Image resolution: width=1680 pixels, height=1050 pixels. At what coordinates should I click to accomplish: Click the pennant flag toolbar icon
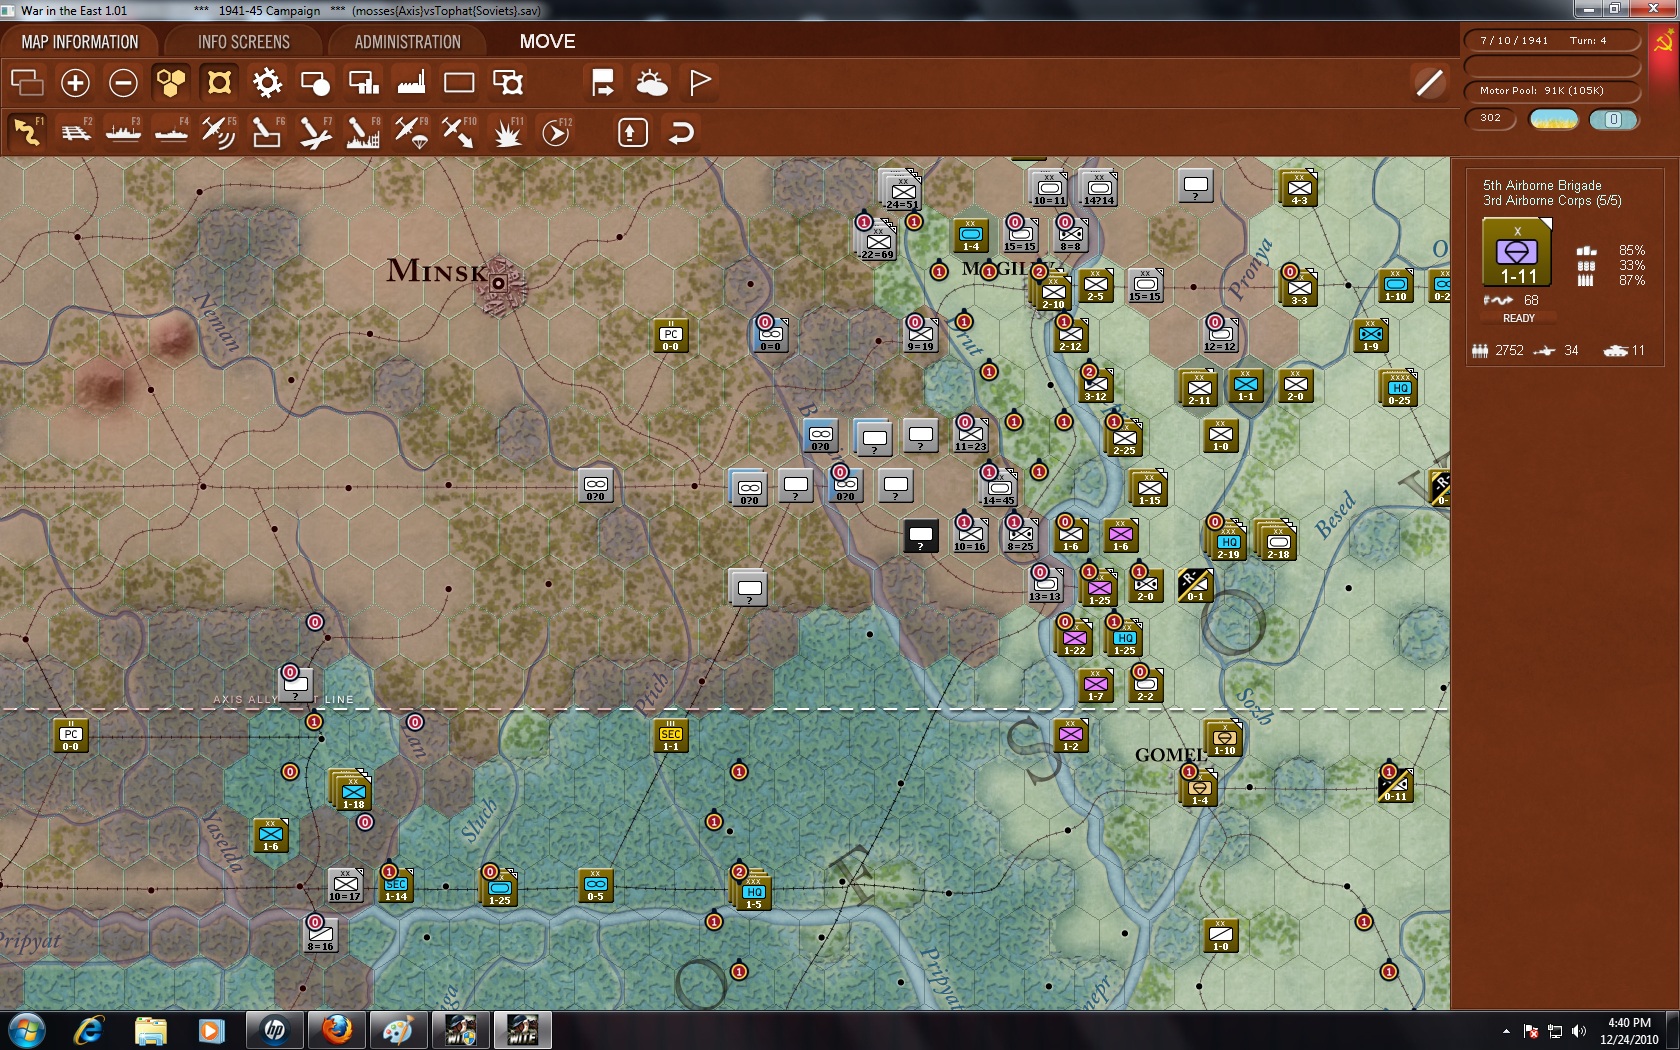click(x=700, y=83)
